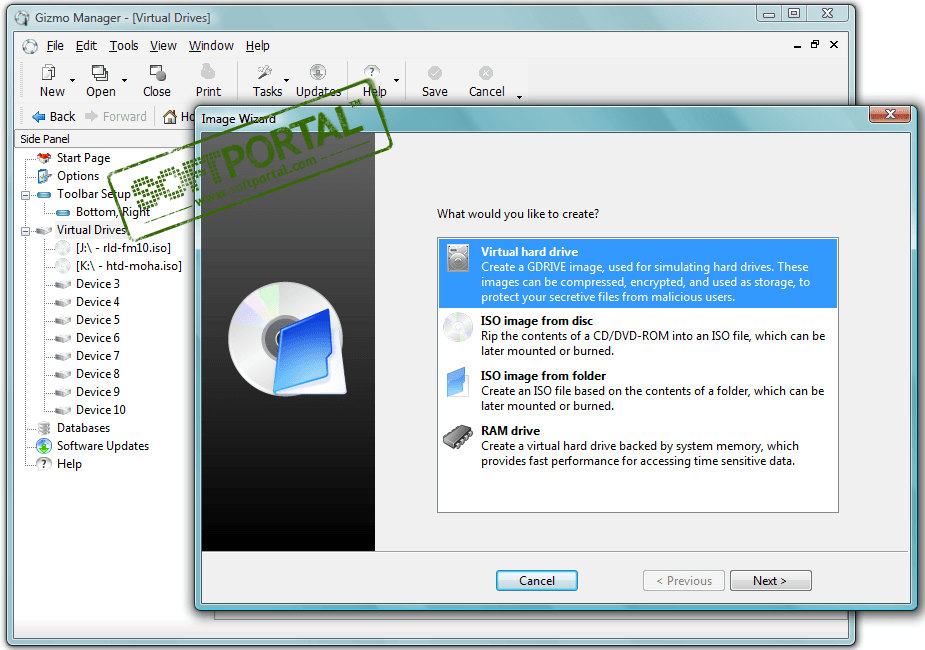Viewport: 925px width, 650px height.
Task: Restore the inner Virtual Drives child window
Action: tap(815, 45)
